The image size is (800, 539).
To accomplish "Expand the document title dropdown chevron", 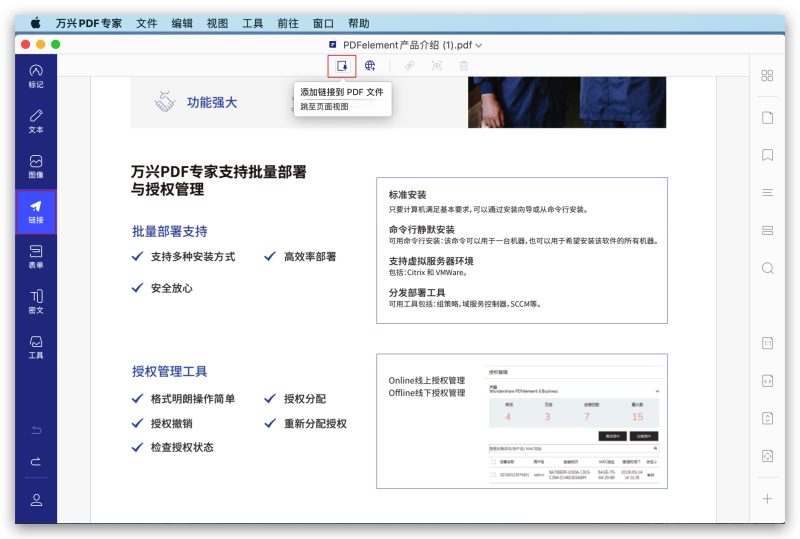I will (479, 45).
